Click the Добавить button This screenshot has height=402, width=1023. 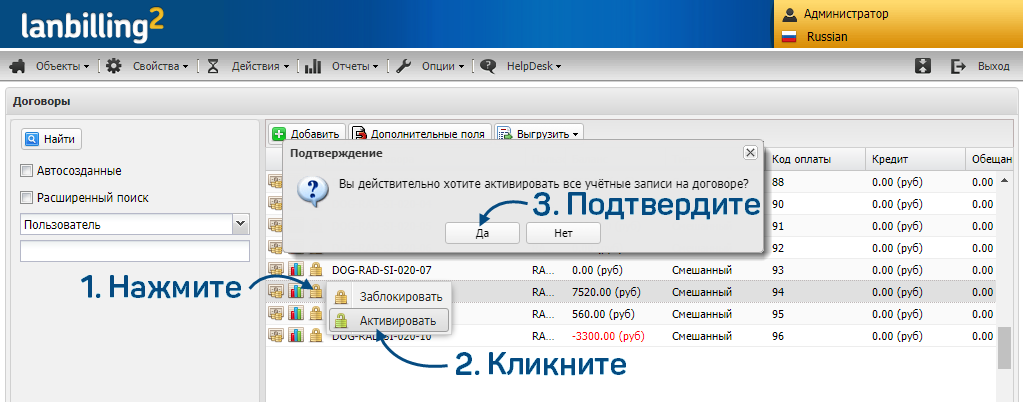pos(307,134)
